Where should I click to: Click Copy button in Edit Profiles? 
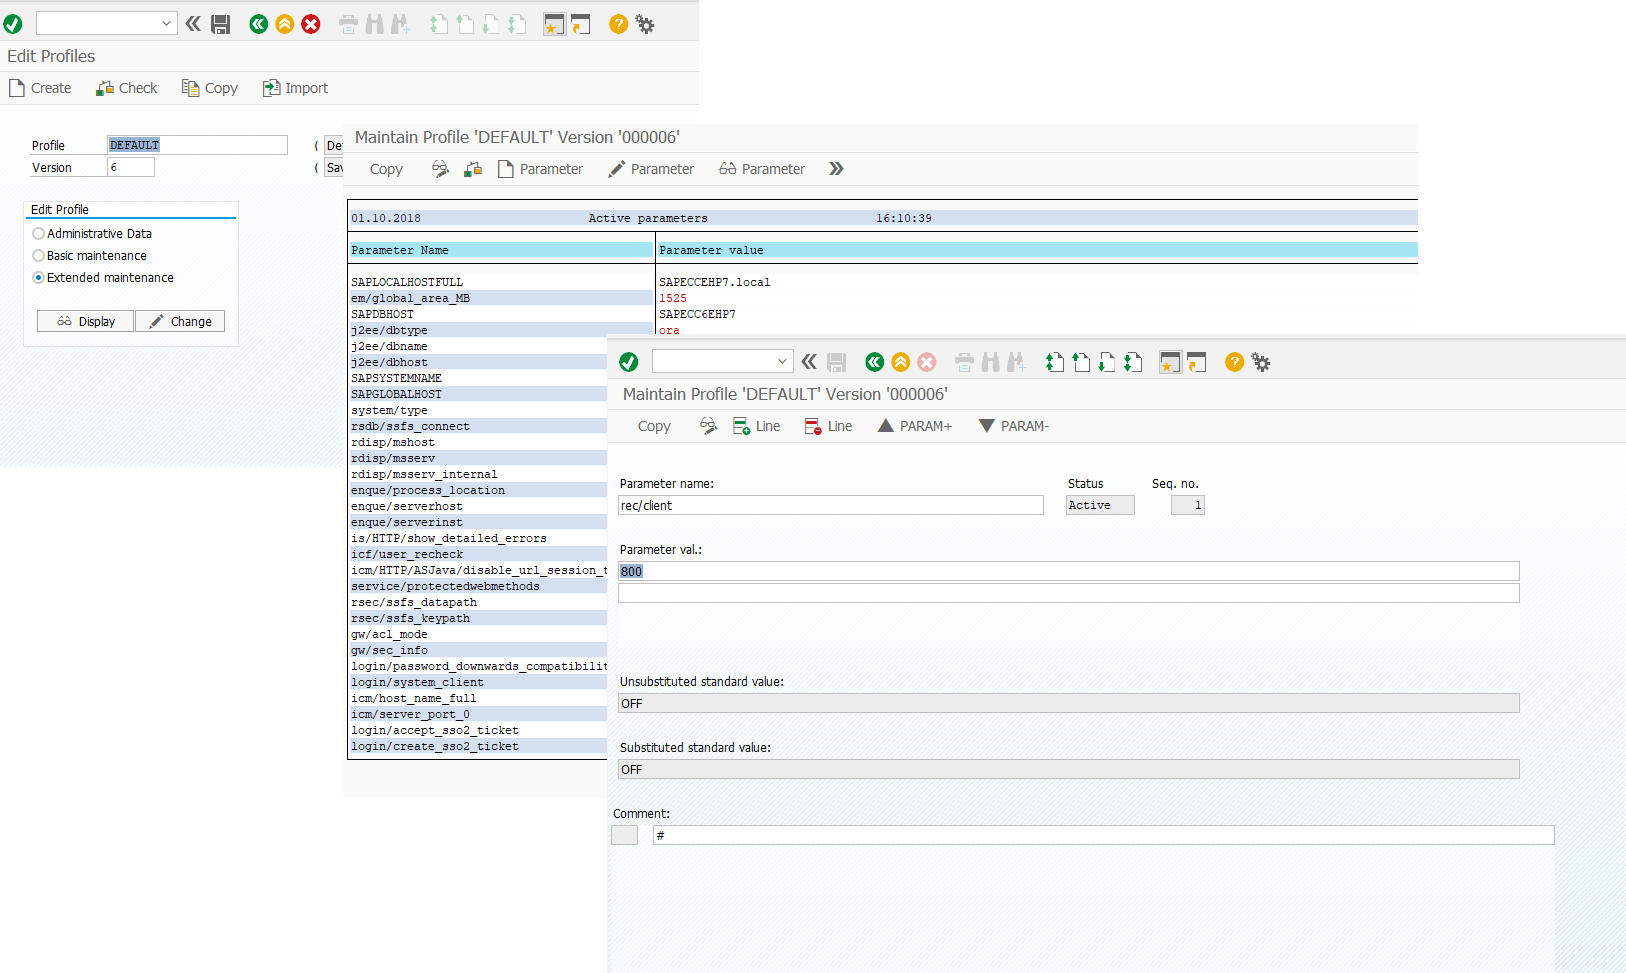click(x=210, y=88)
